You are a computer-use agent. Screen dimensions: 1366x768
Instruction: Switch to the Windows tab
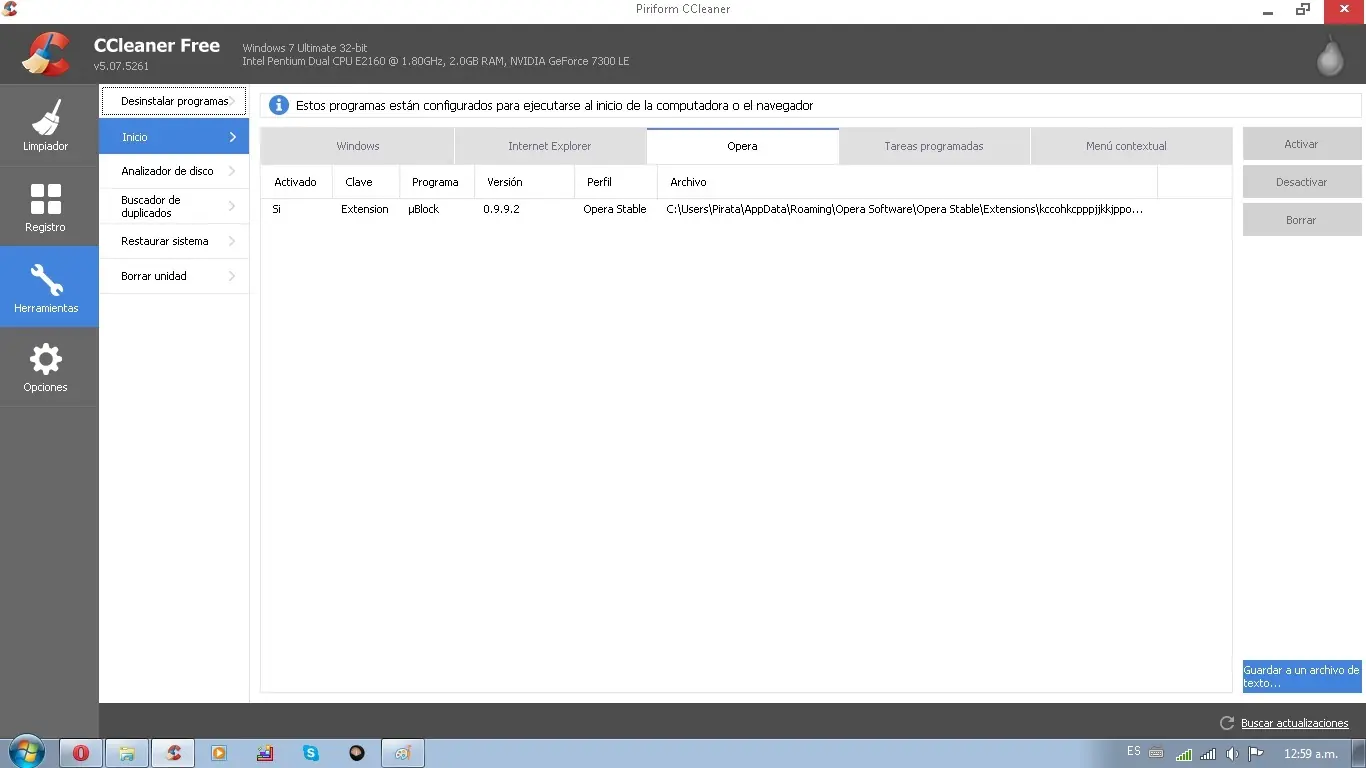[x=357, y=146]
